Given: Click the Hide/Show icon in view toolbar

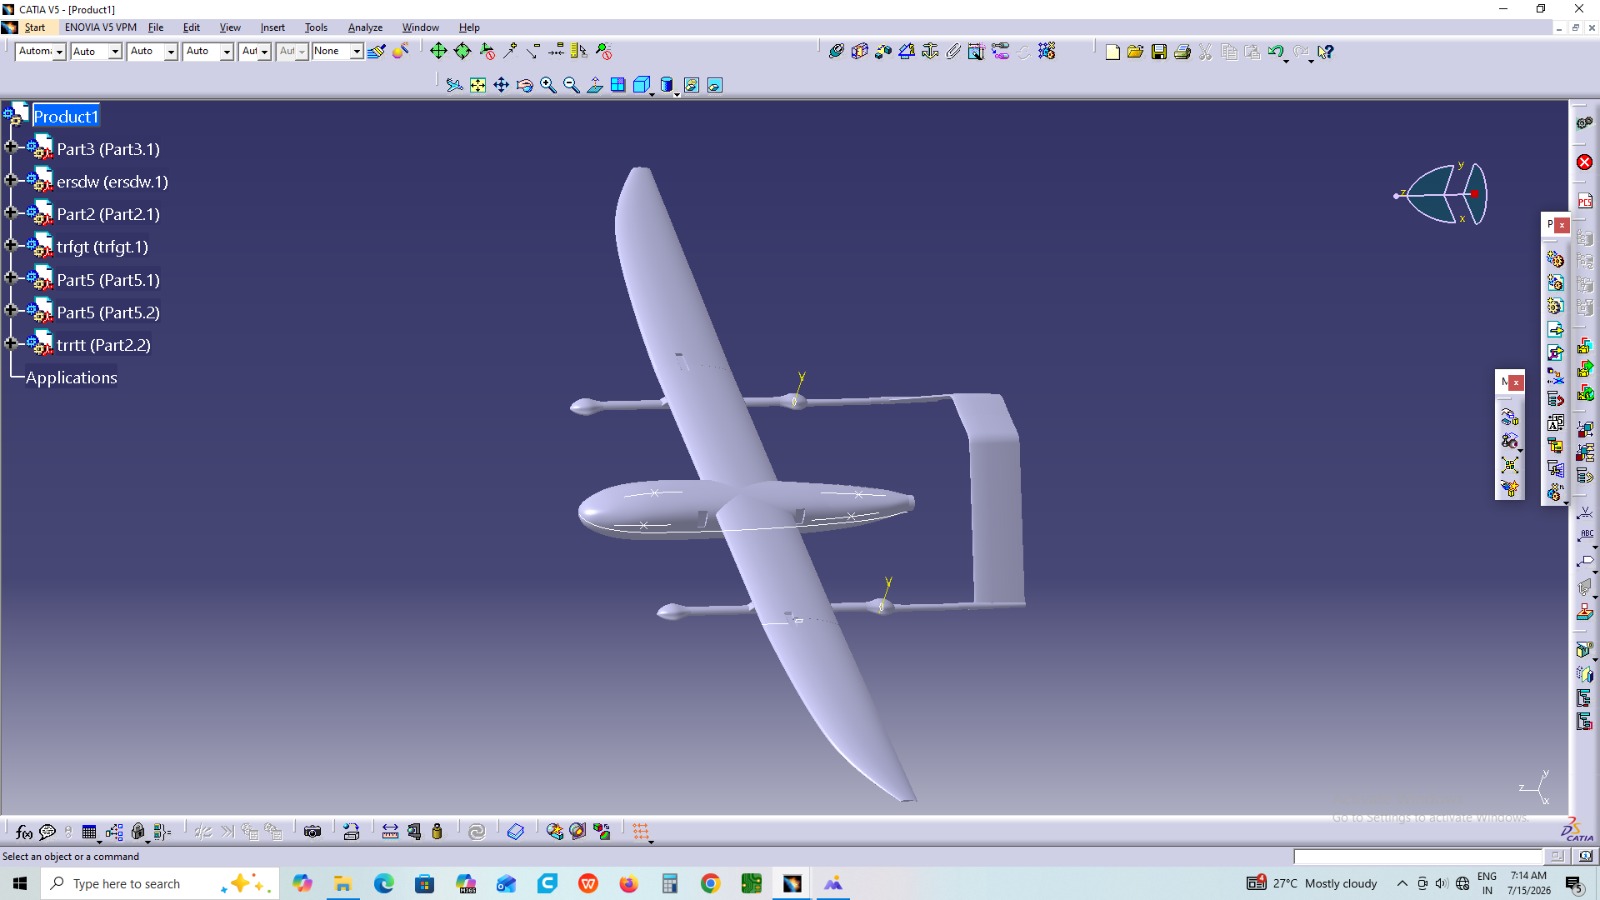Looking at the screenshot, I should coord(691,86).
